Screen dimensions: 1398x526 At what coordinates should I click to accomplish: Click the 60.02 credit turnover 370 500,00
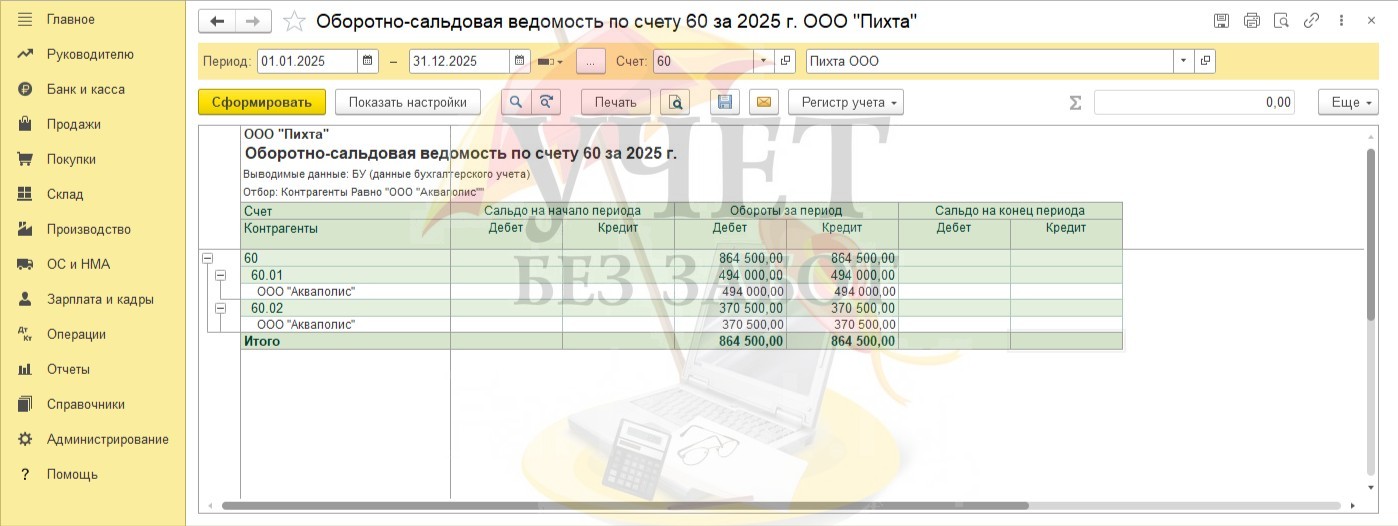(x=843, y=308)
